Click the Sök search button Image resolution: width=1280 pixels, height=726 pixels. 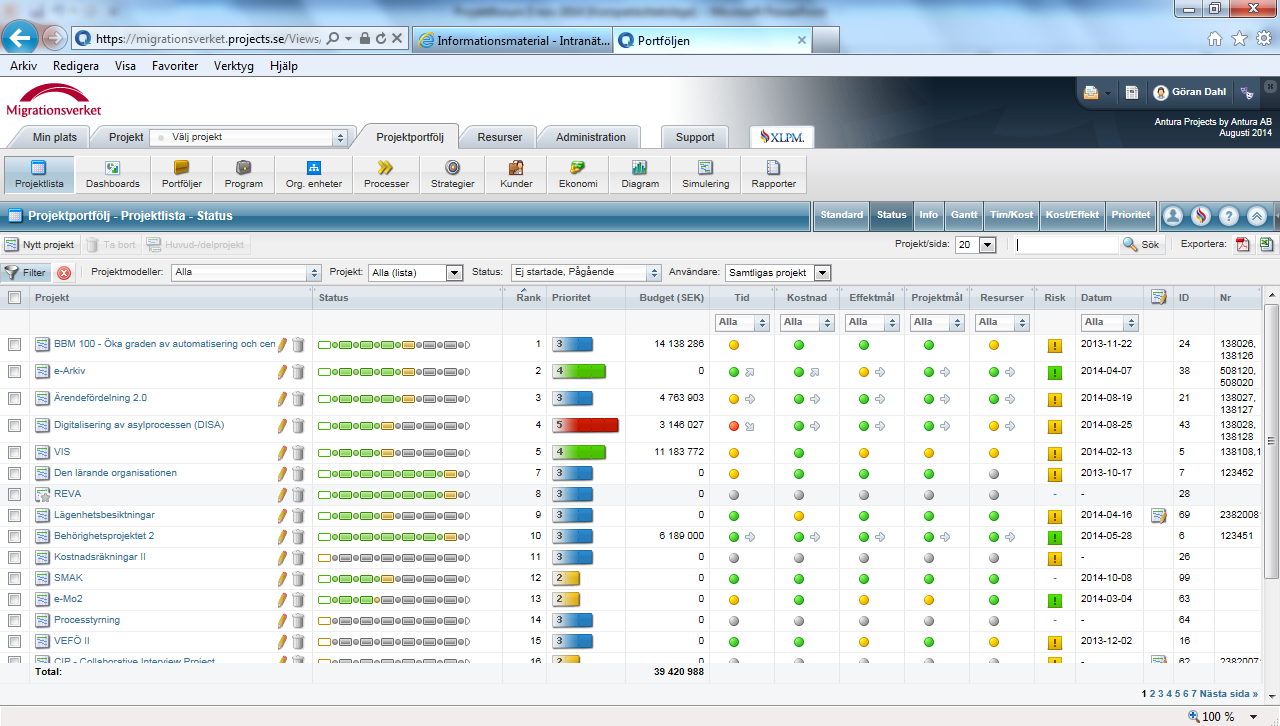point(1141,244)
